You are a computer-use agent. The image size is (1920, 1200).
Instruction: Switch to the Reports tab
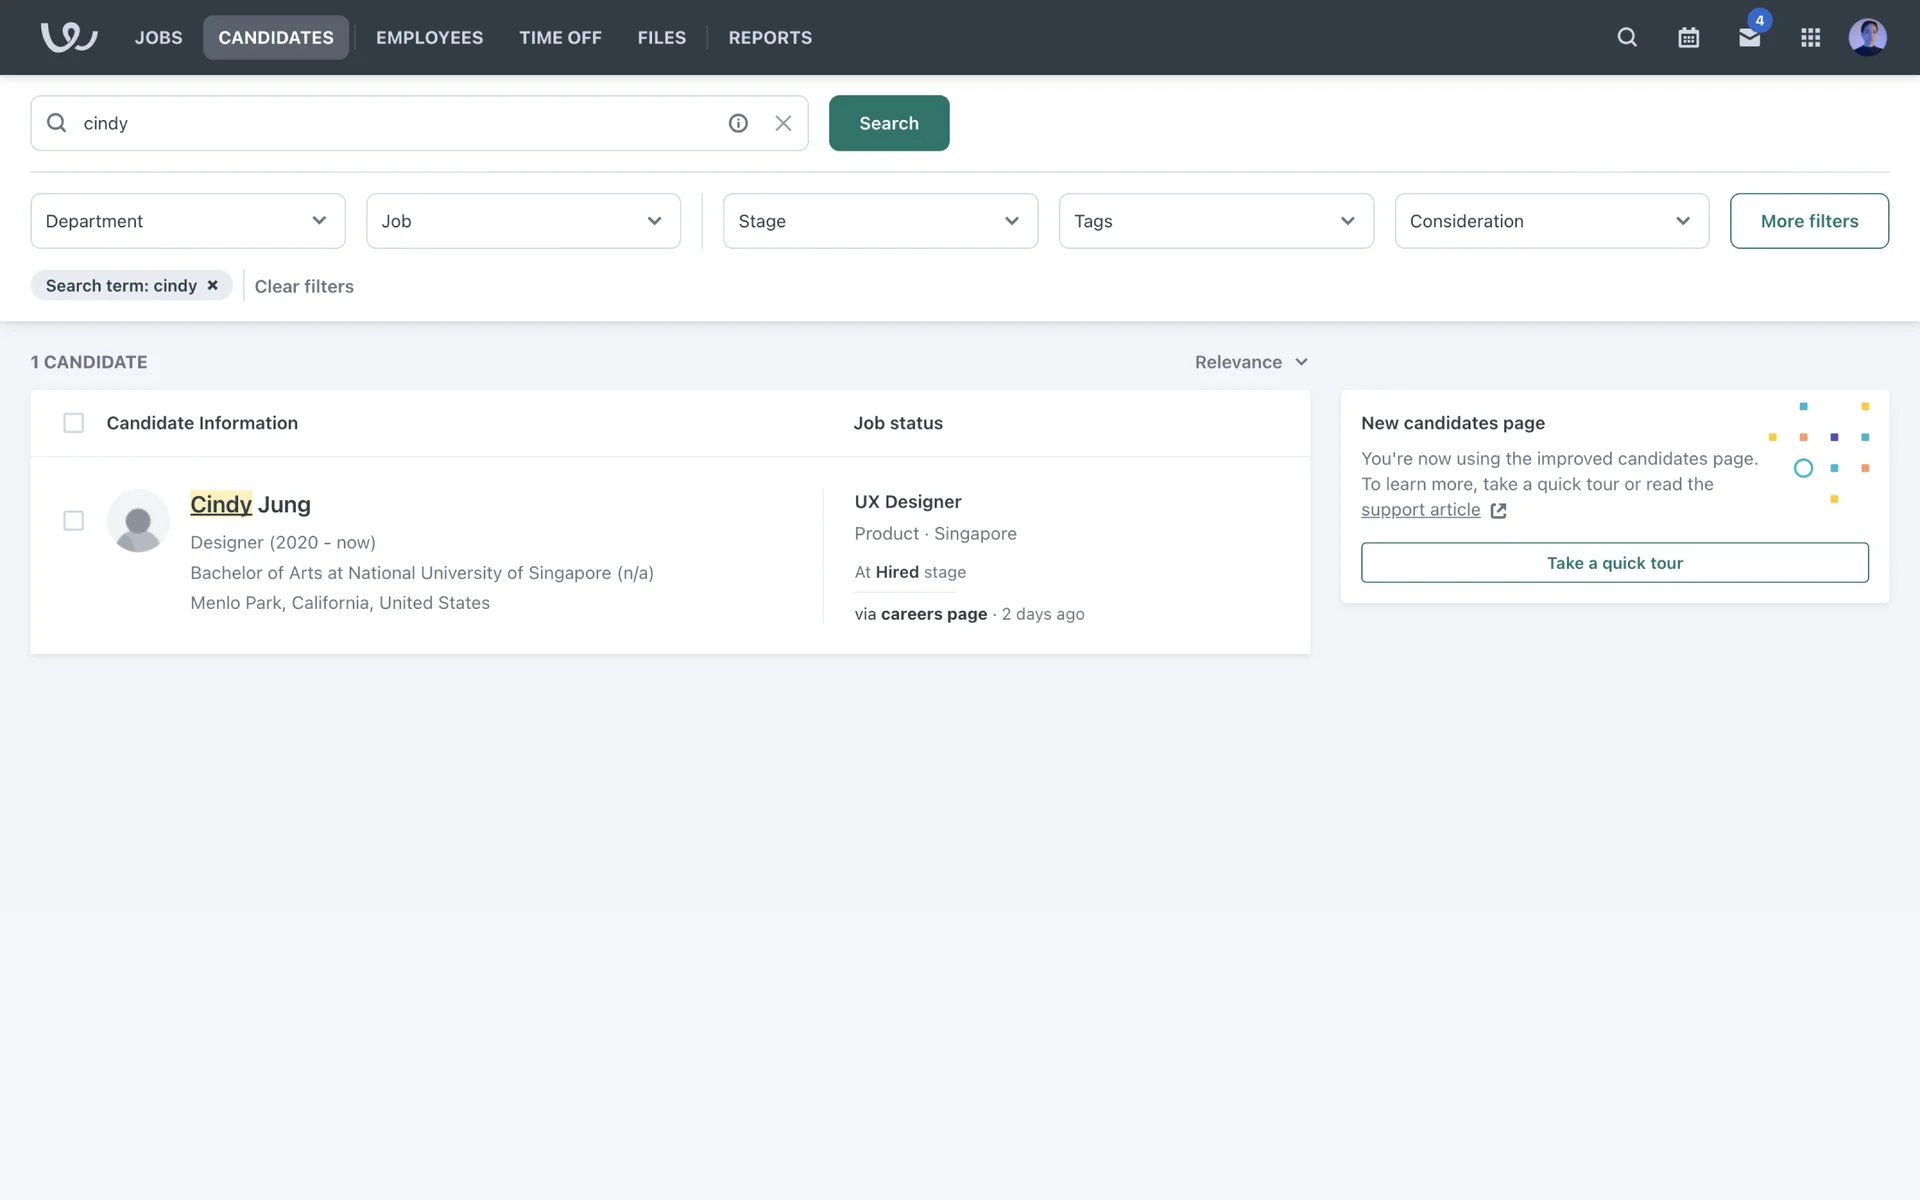(769, 37)
